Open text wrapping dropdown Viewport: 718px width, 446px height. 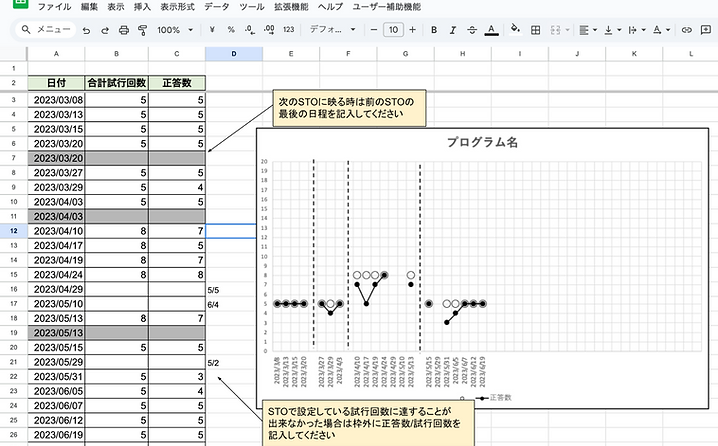click(x=636, y=30)
